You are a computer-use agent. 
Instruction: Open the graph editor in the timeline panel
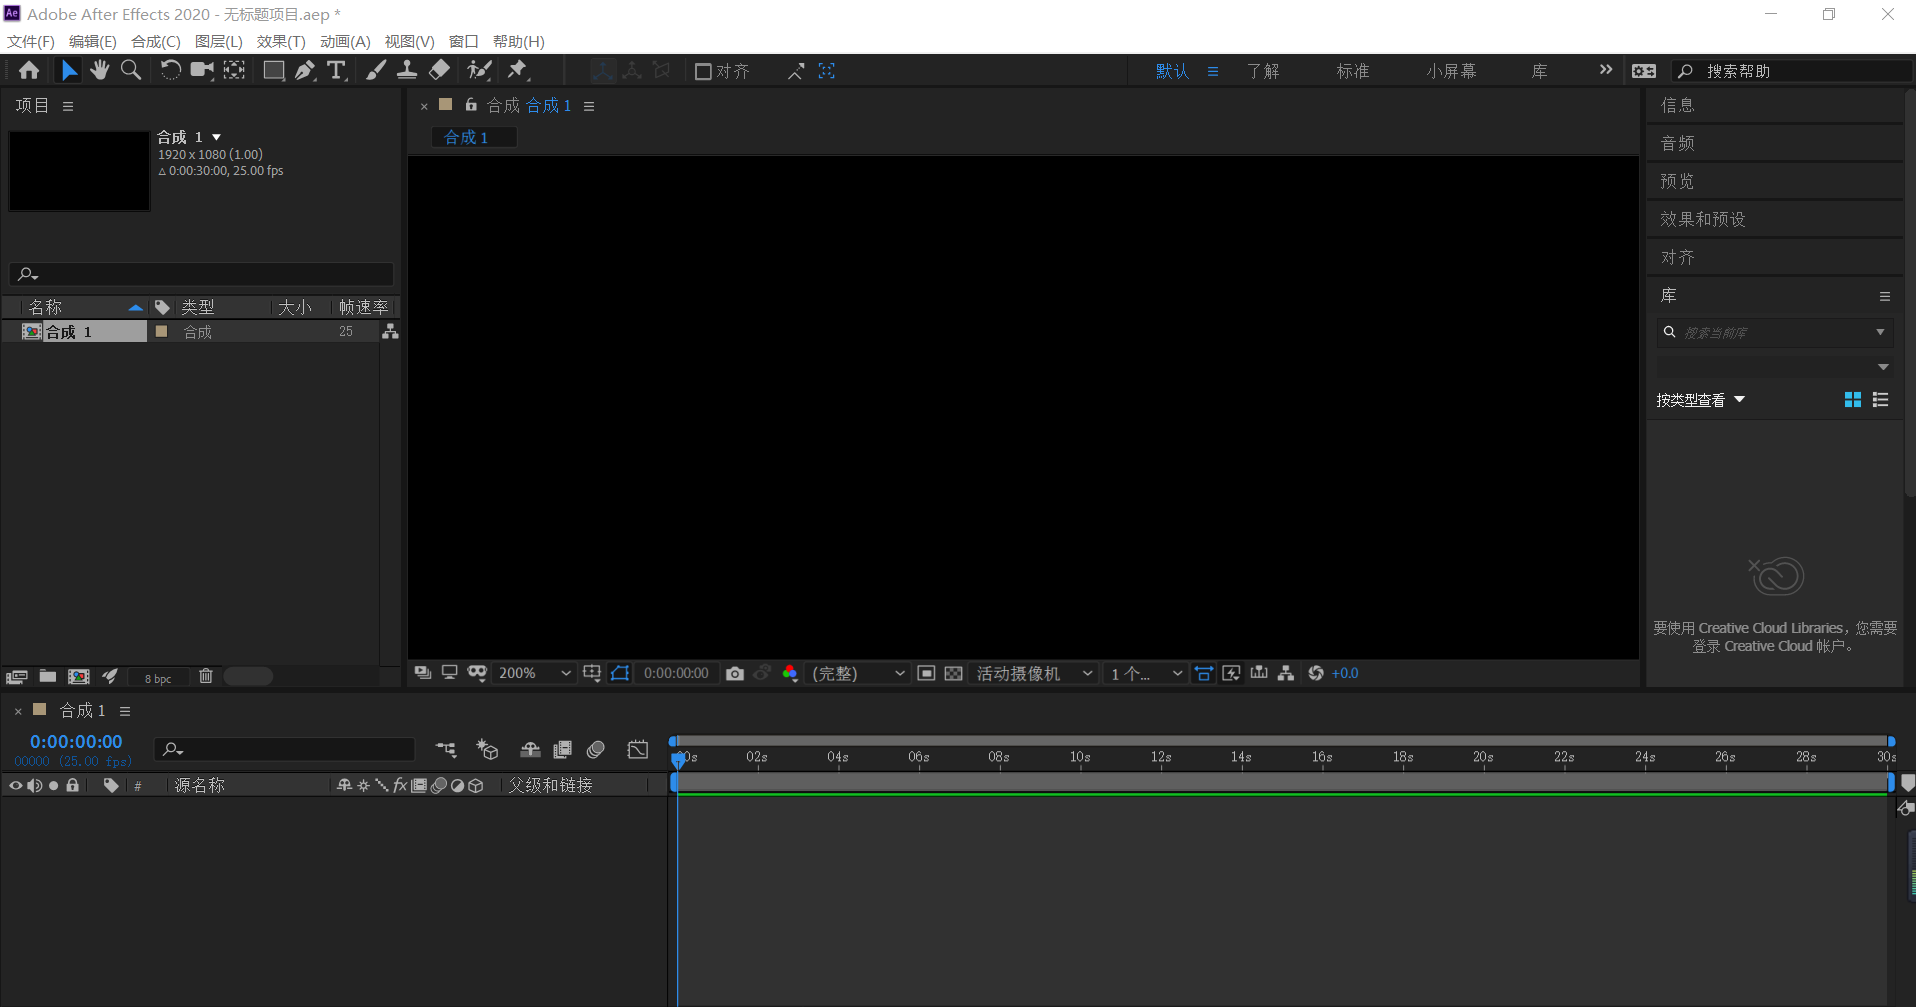coord(637,749)
